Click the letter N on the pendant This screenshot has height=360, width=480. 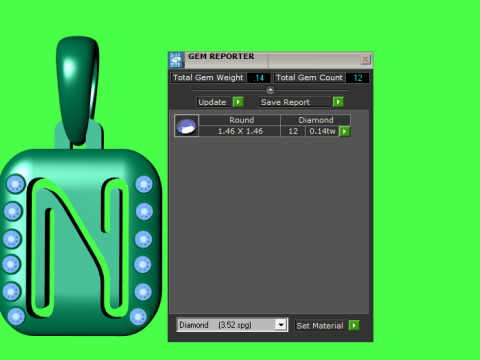[79, 248]
